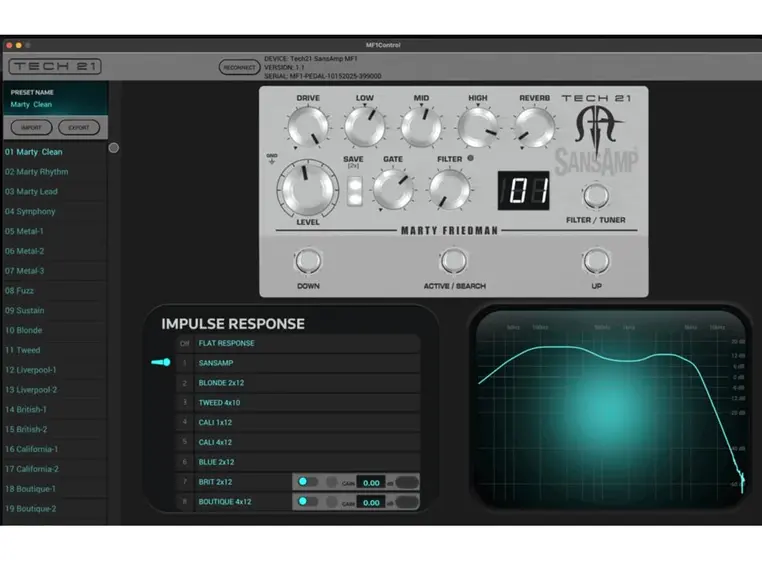Screen dimensions: 762x562
Task: Select preset 03 Marty Lead
Action: click(x=55, y=192)
